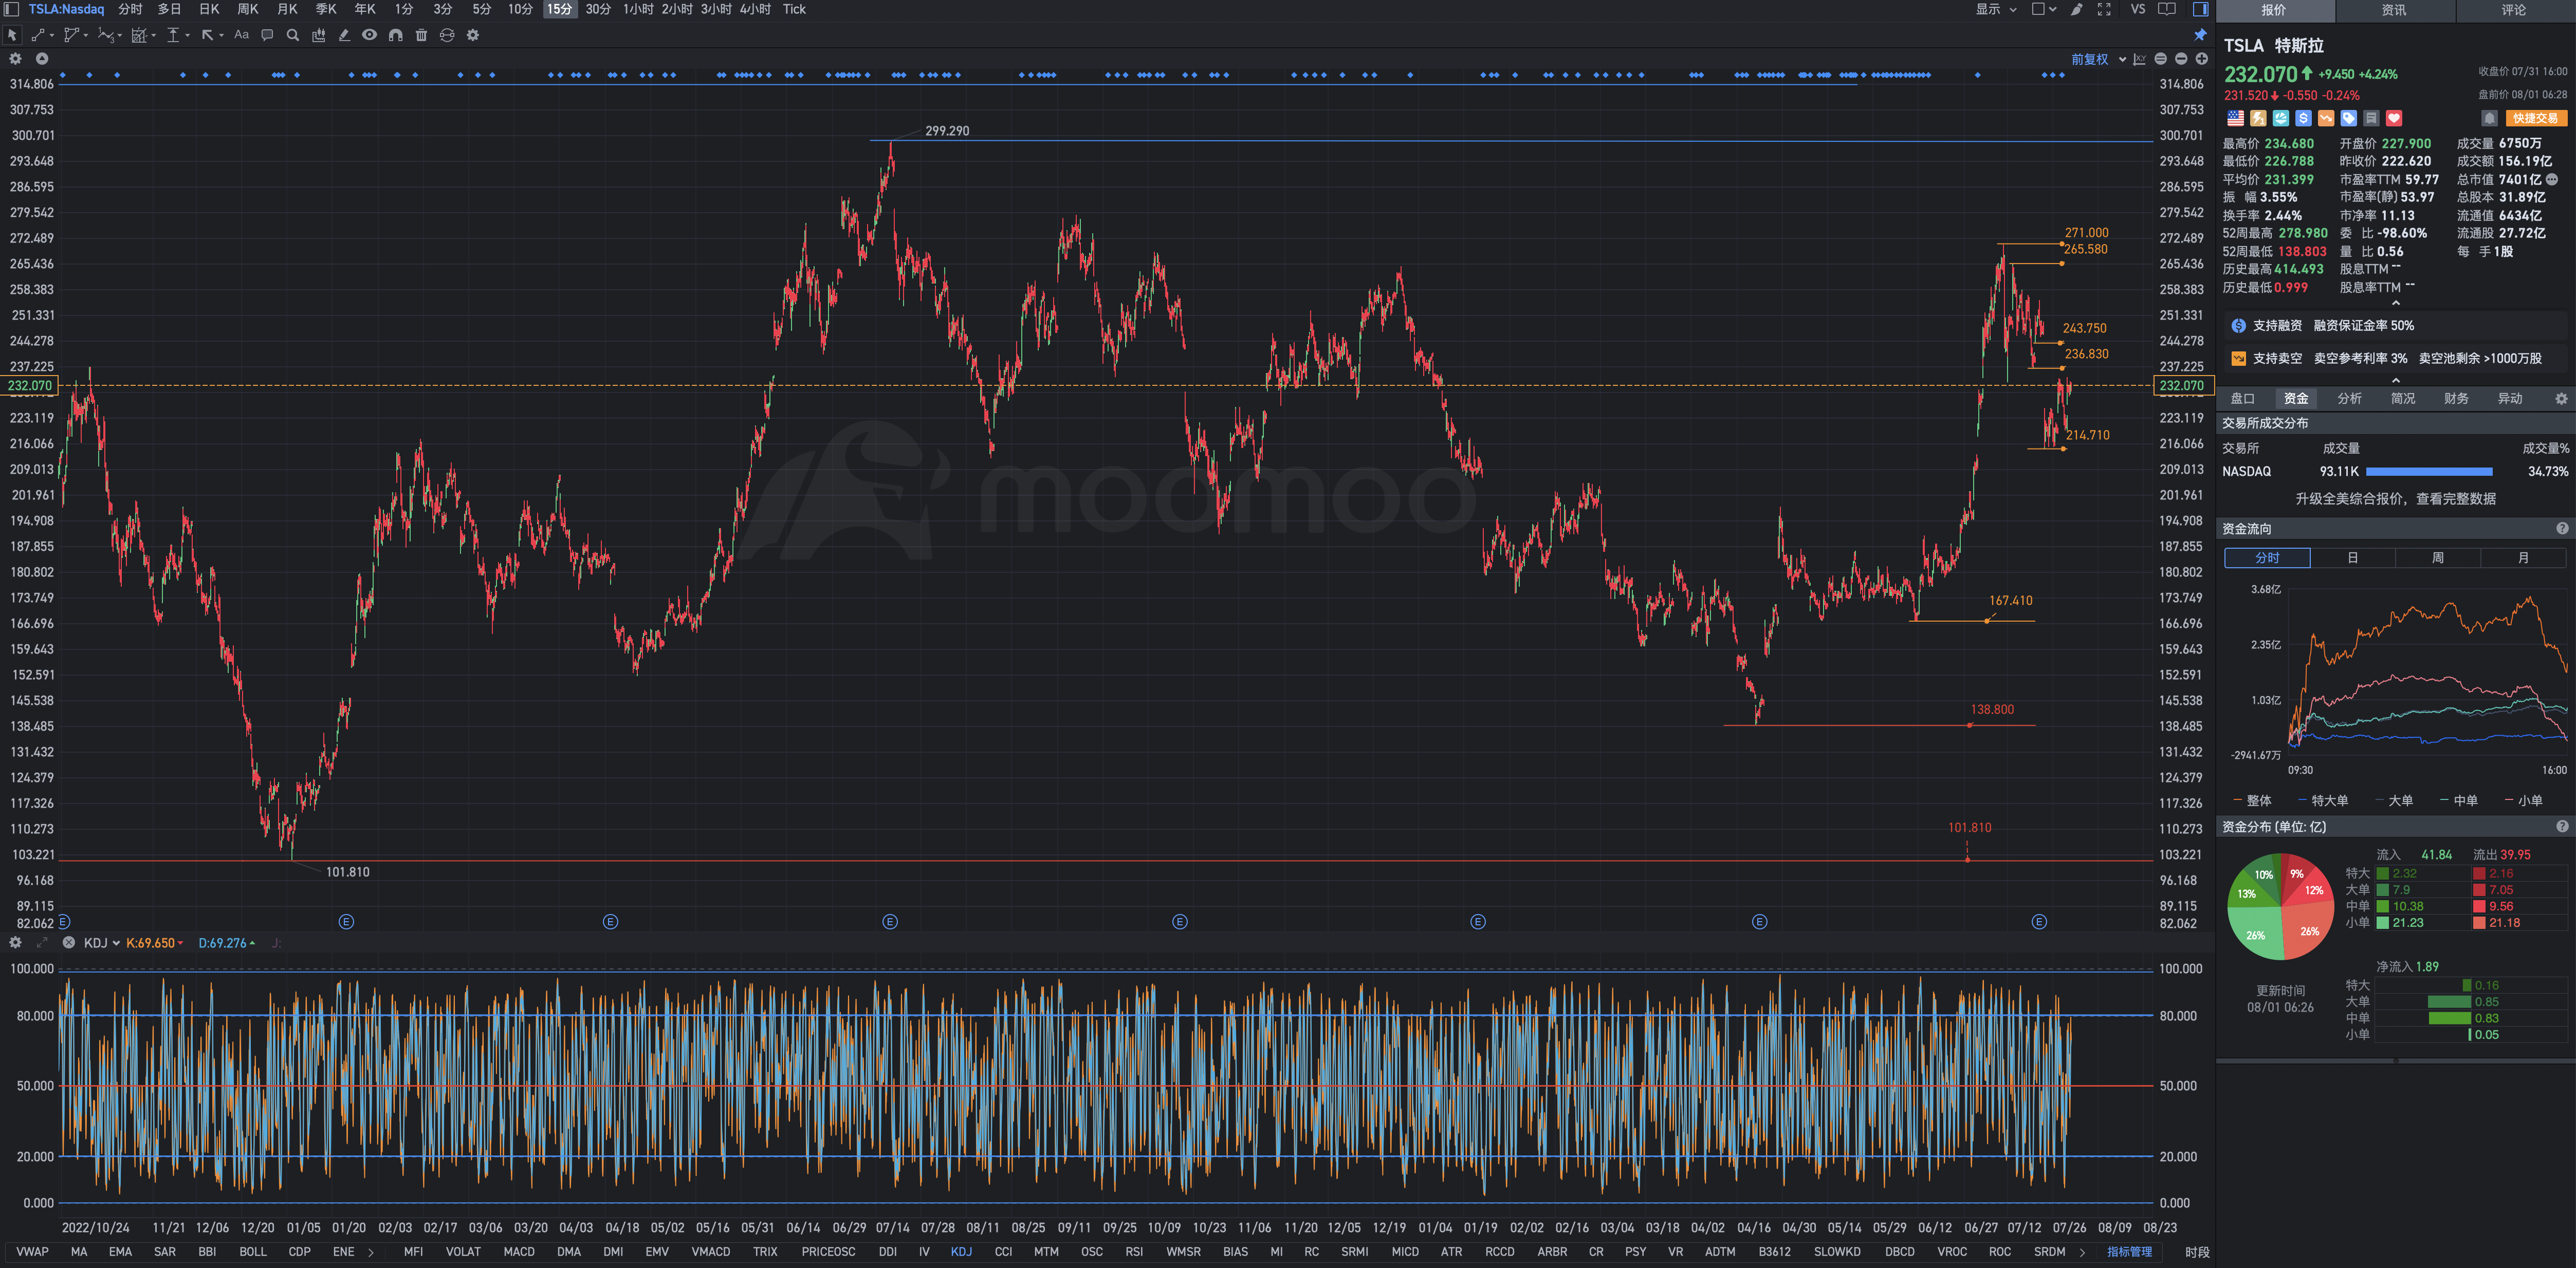Select the BOLL indicator

tap(253, 1252)
